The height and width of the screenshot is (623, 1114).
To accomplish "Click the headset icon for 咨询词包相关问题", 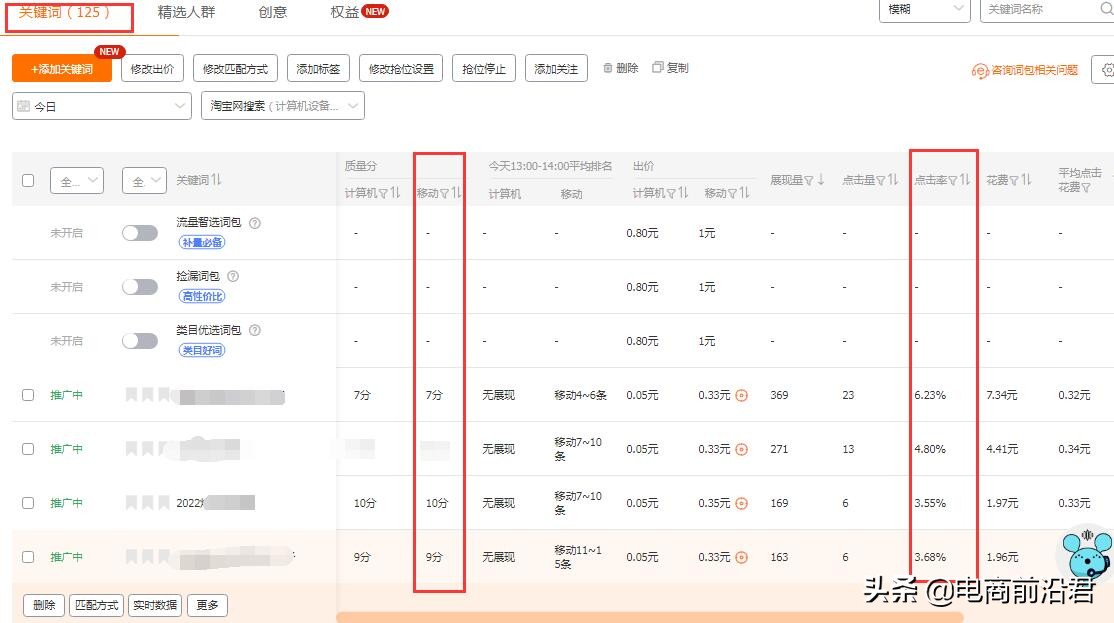I will tap(979, 69).
